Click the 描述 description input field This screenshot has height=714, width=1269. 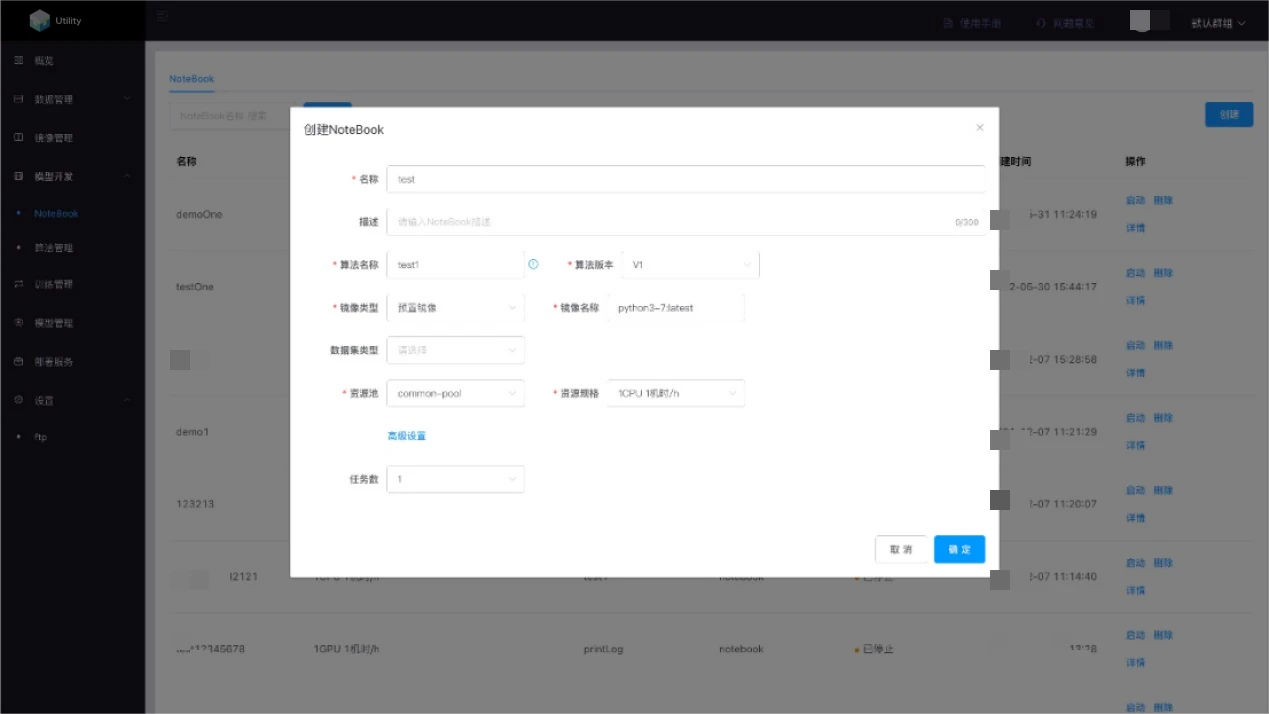pyautogui.click(x=670, y=222)
